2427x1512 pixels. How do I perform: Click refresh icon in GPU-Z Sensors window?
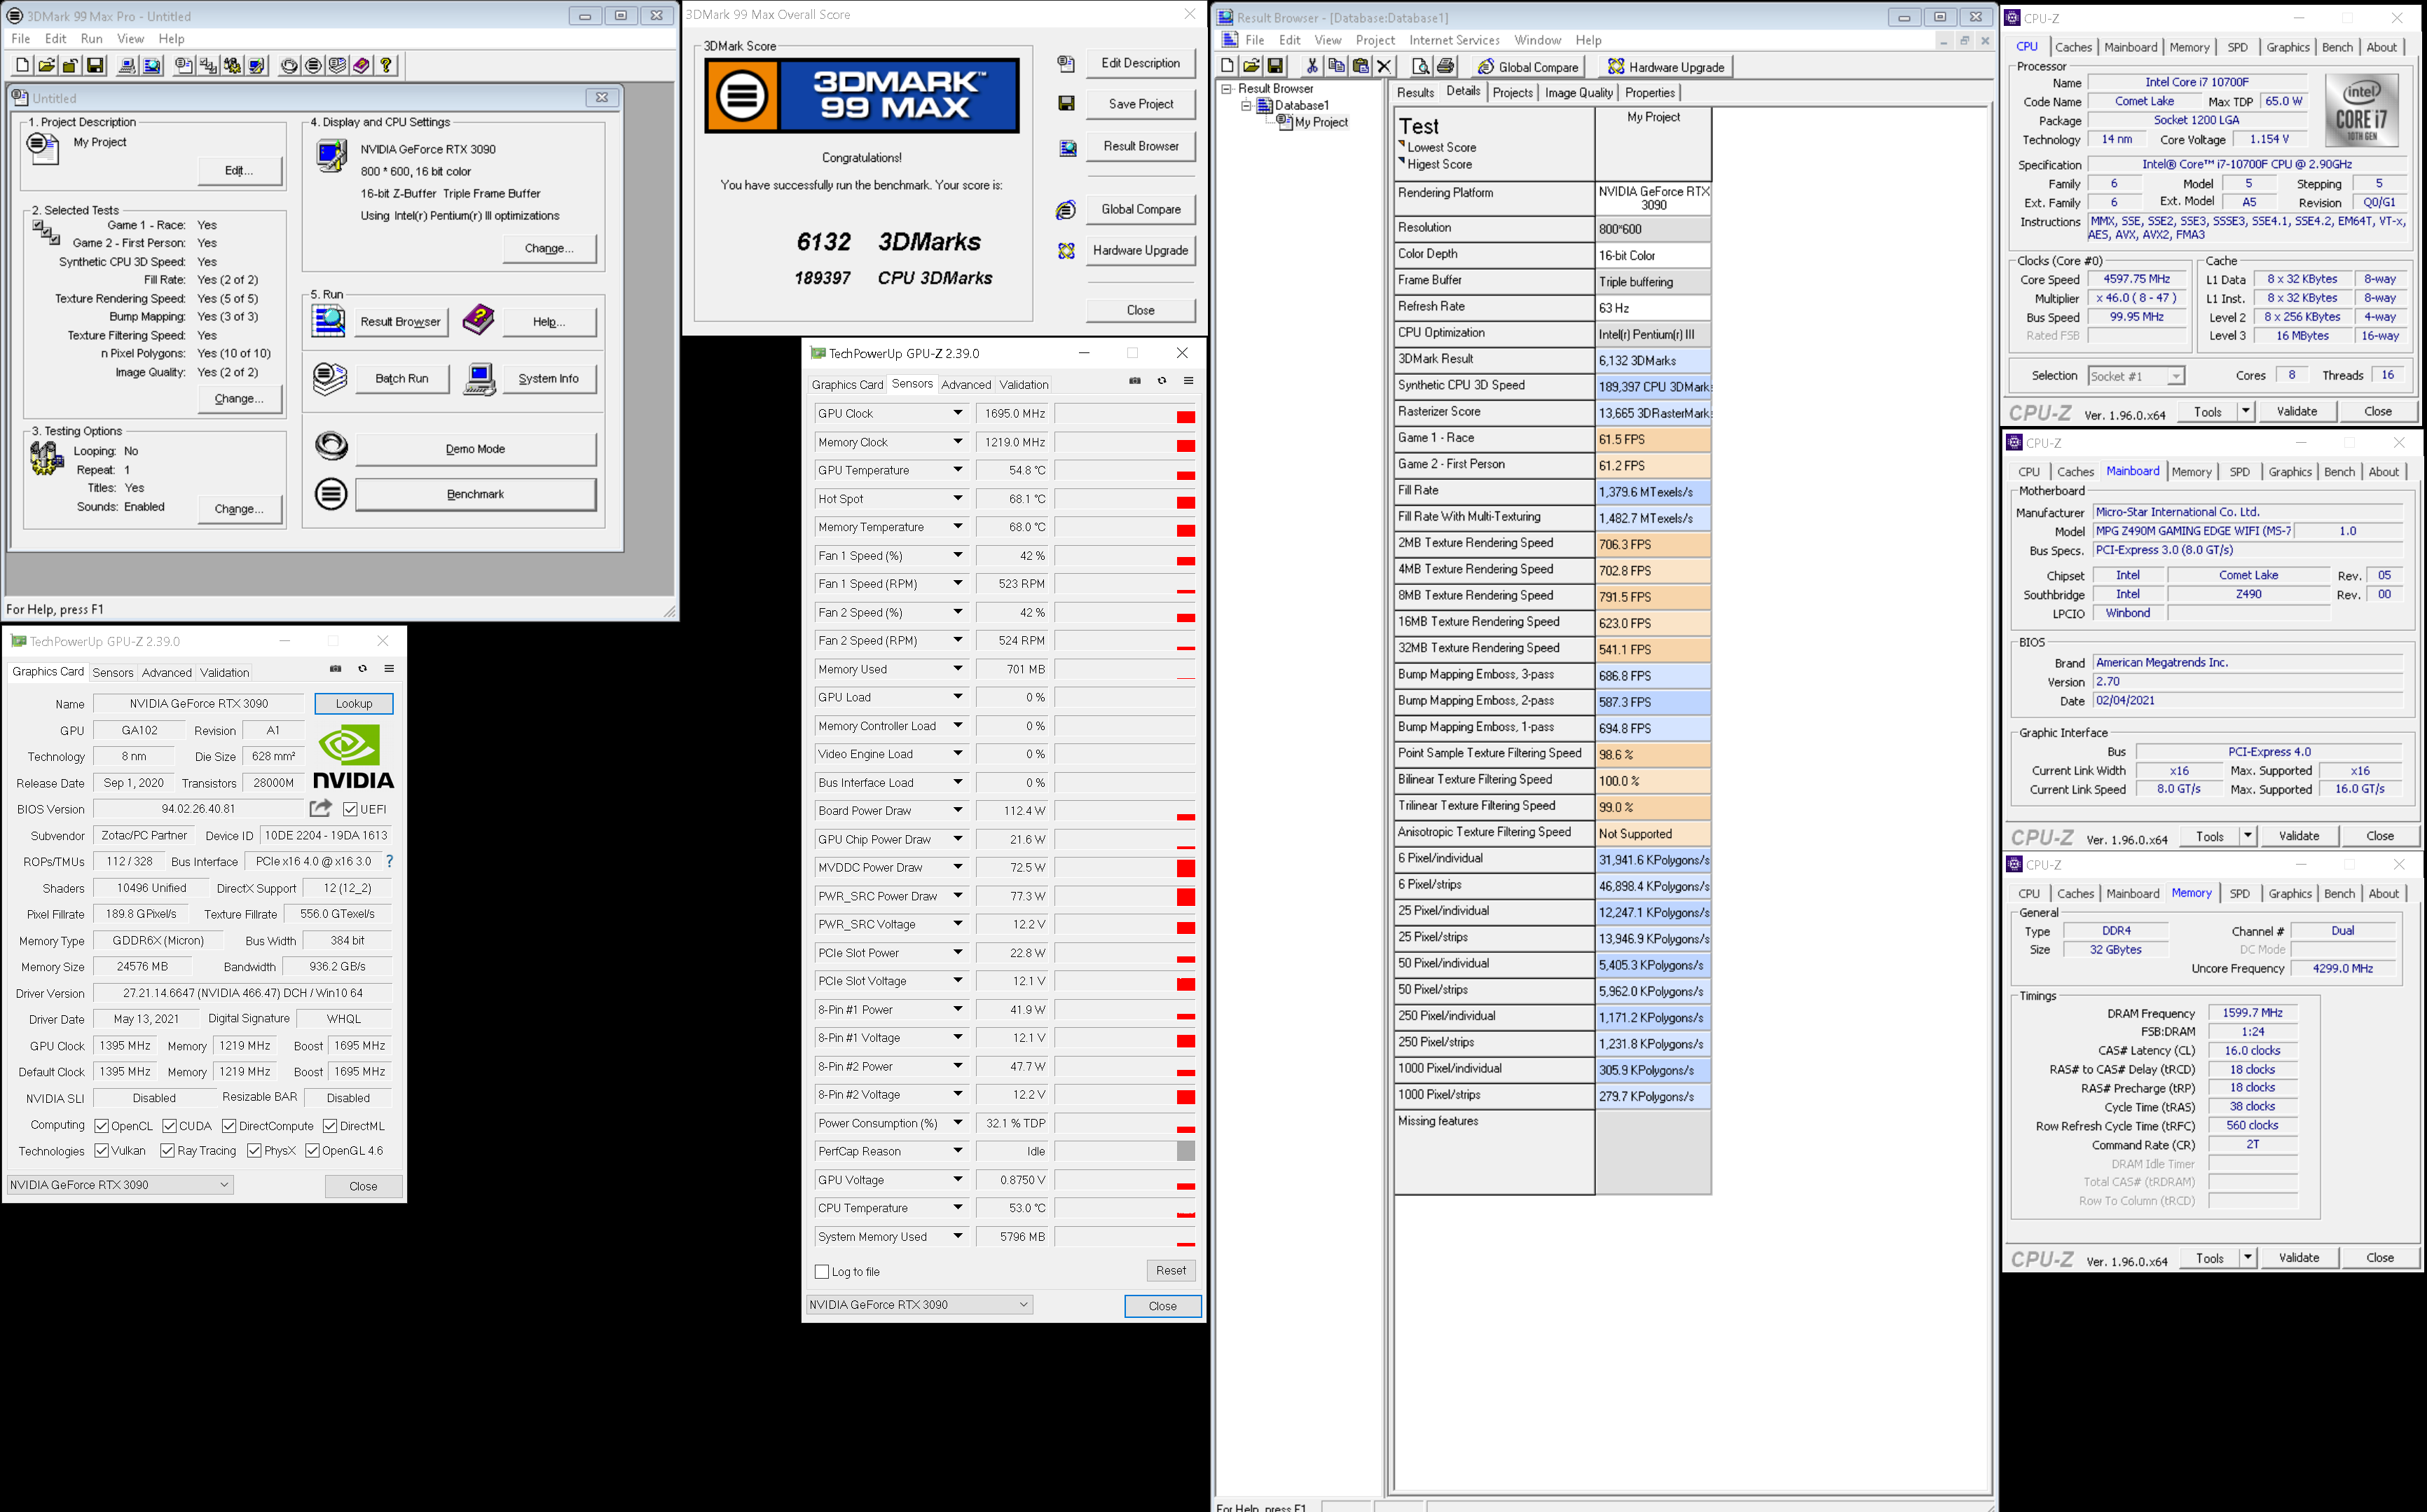(1162, 381)
